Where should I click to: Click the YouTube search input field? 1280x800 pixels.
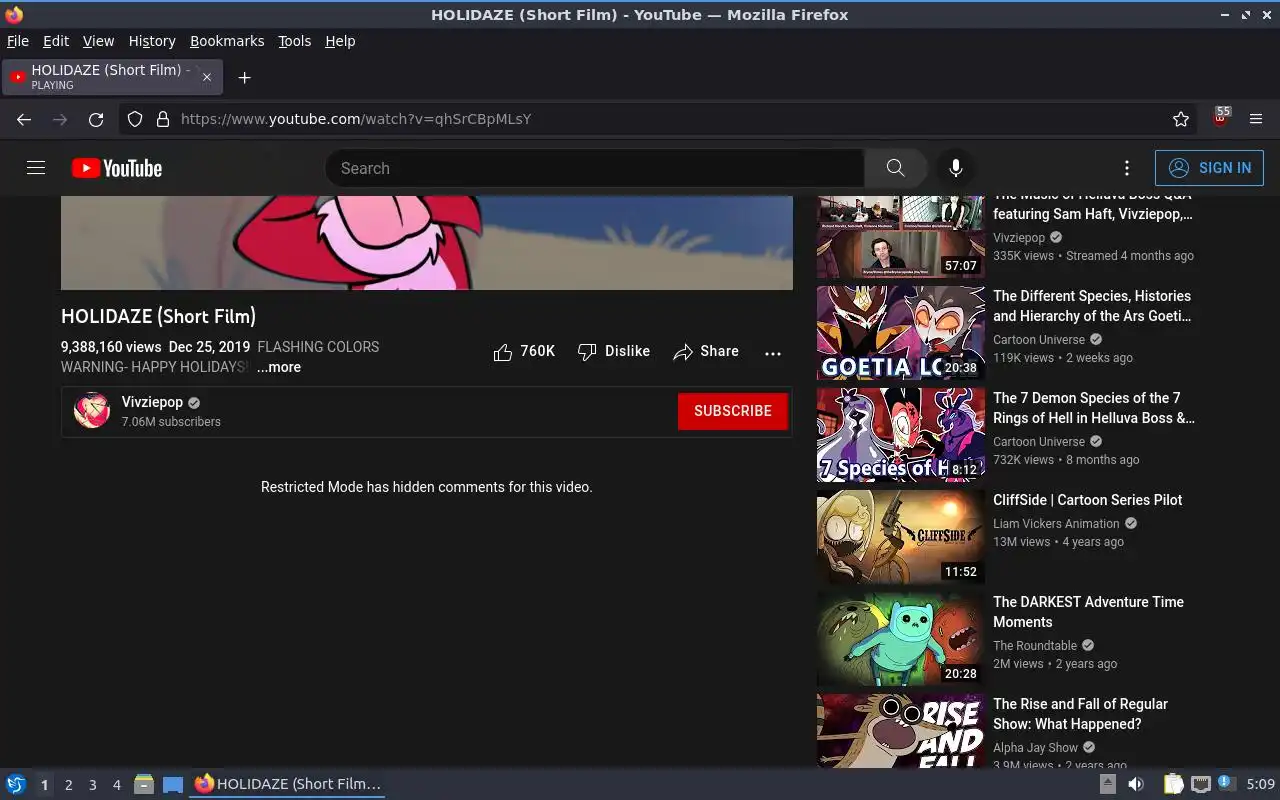(x=595, y=168)
